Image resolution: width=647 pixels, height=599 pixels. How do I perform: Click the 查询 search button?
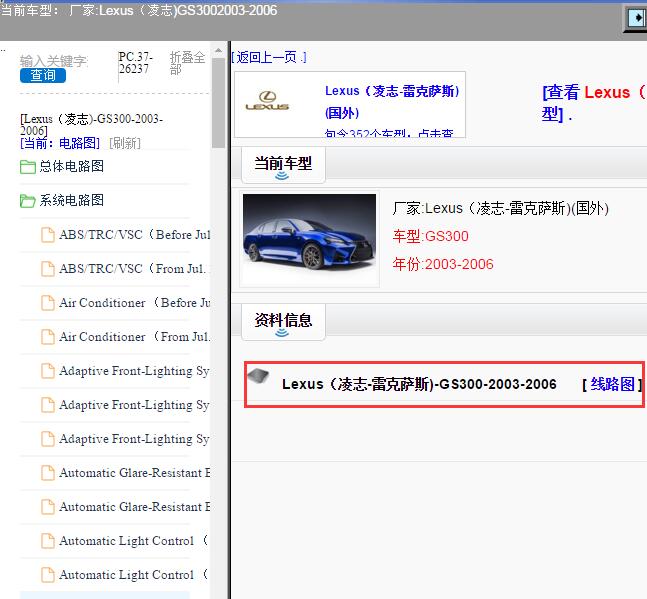point(43,75)
